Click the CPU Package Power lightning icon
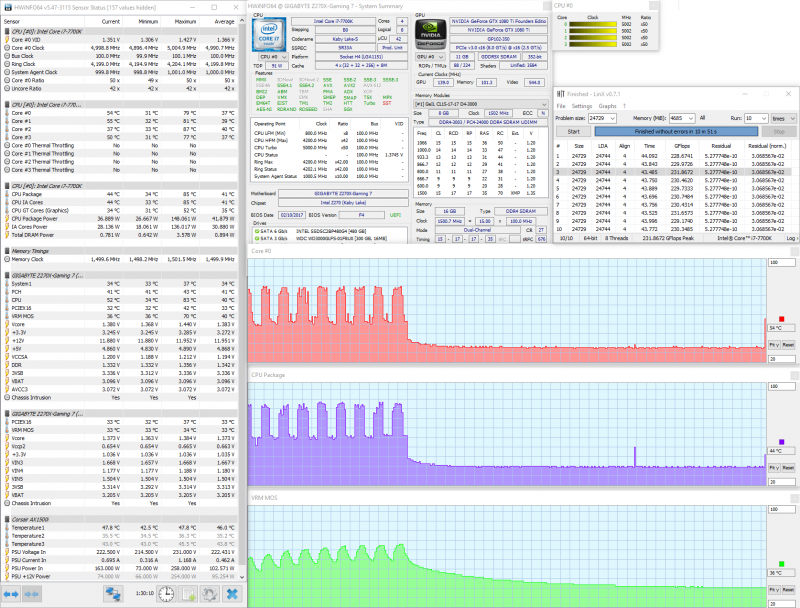This screenshot has height=608, width=800. [x=7, y=219]
